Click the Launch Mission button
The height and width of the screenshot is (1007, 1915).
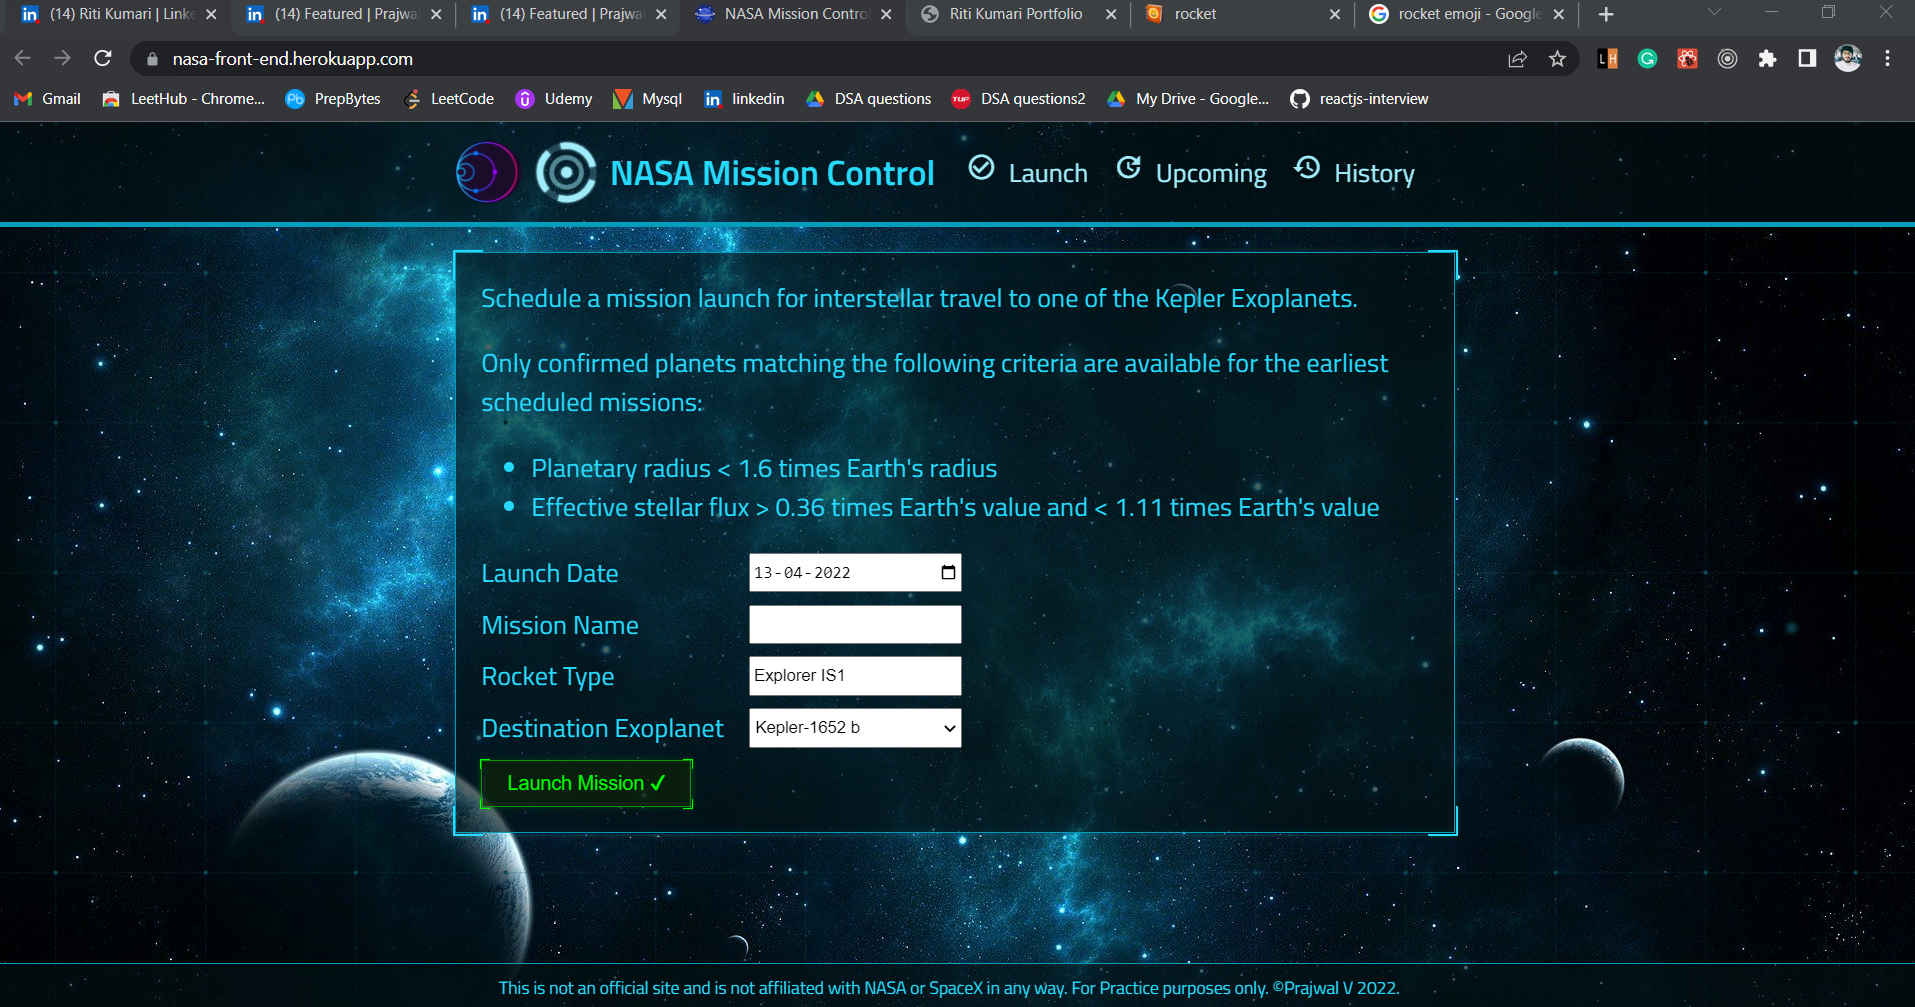click(x=586, y=783)
